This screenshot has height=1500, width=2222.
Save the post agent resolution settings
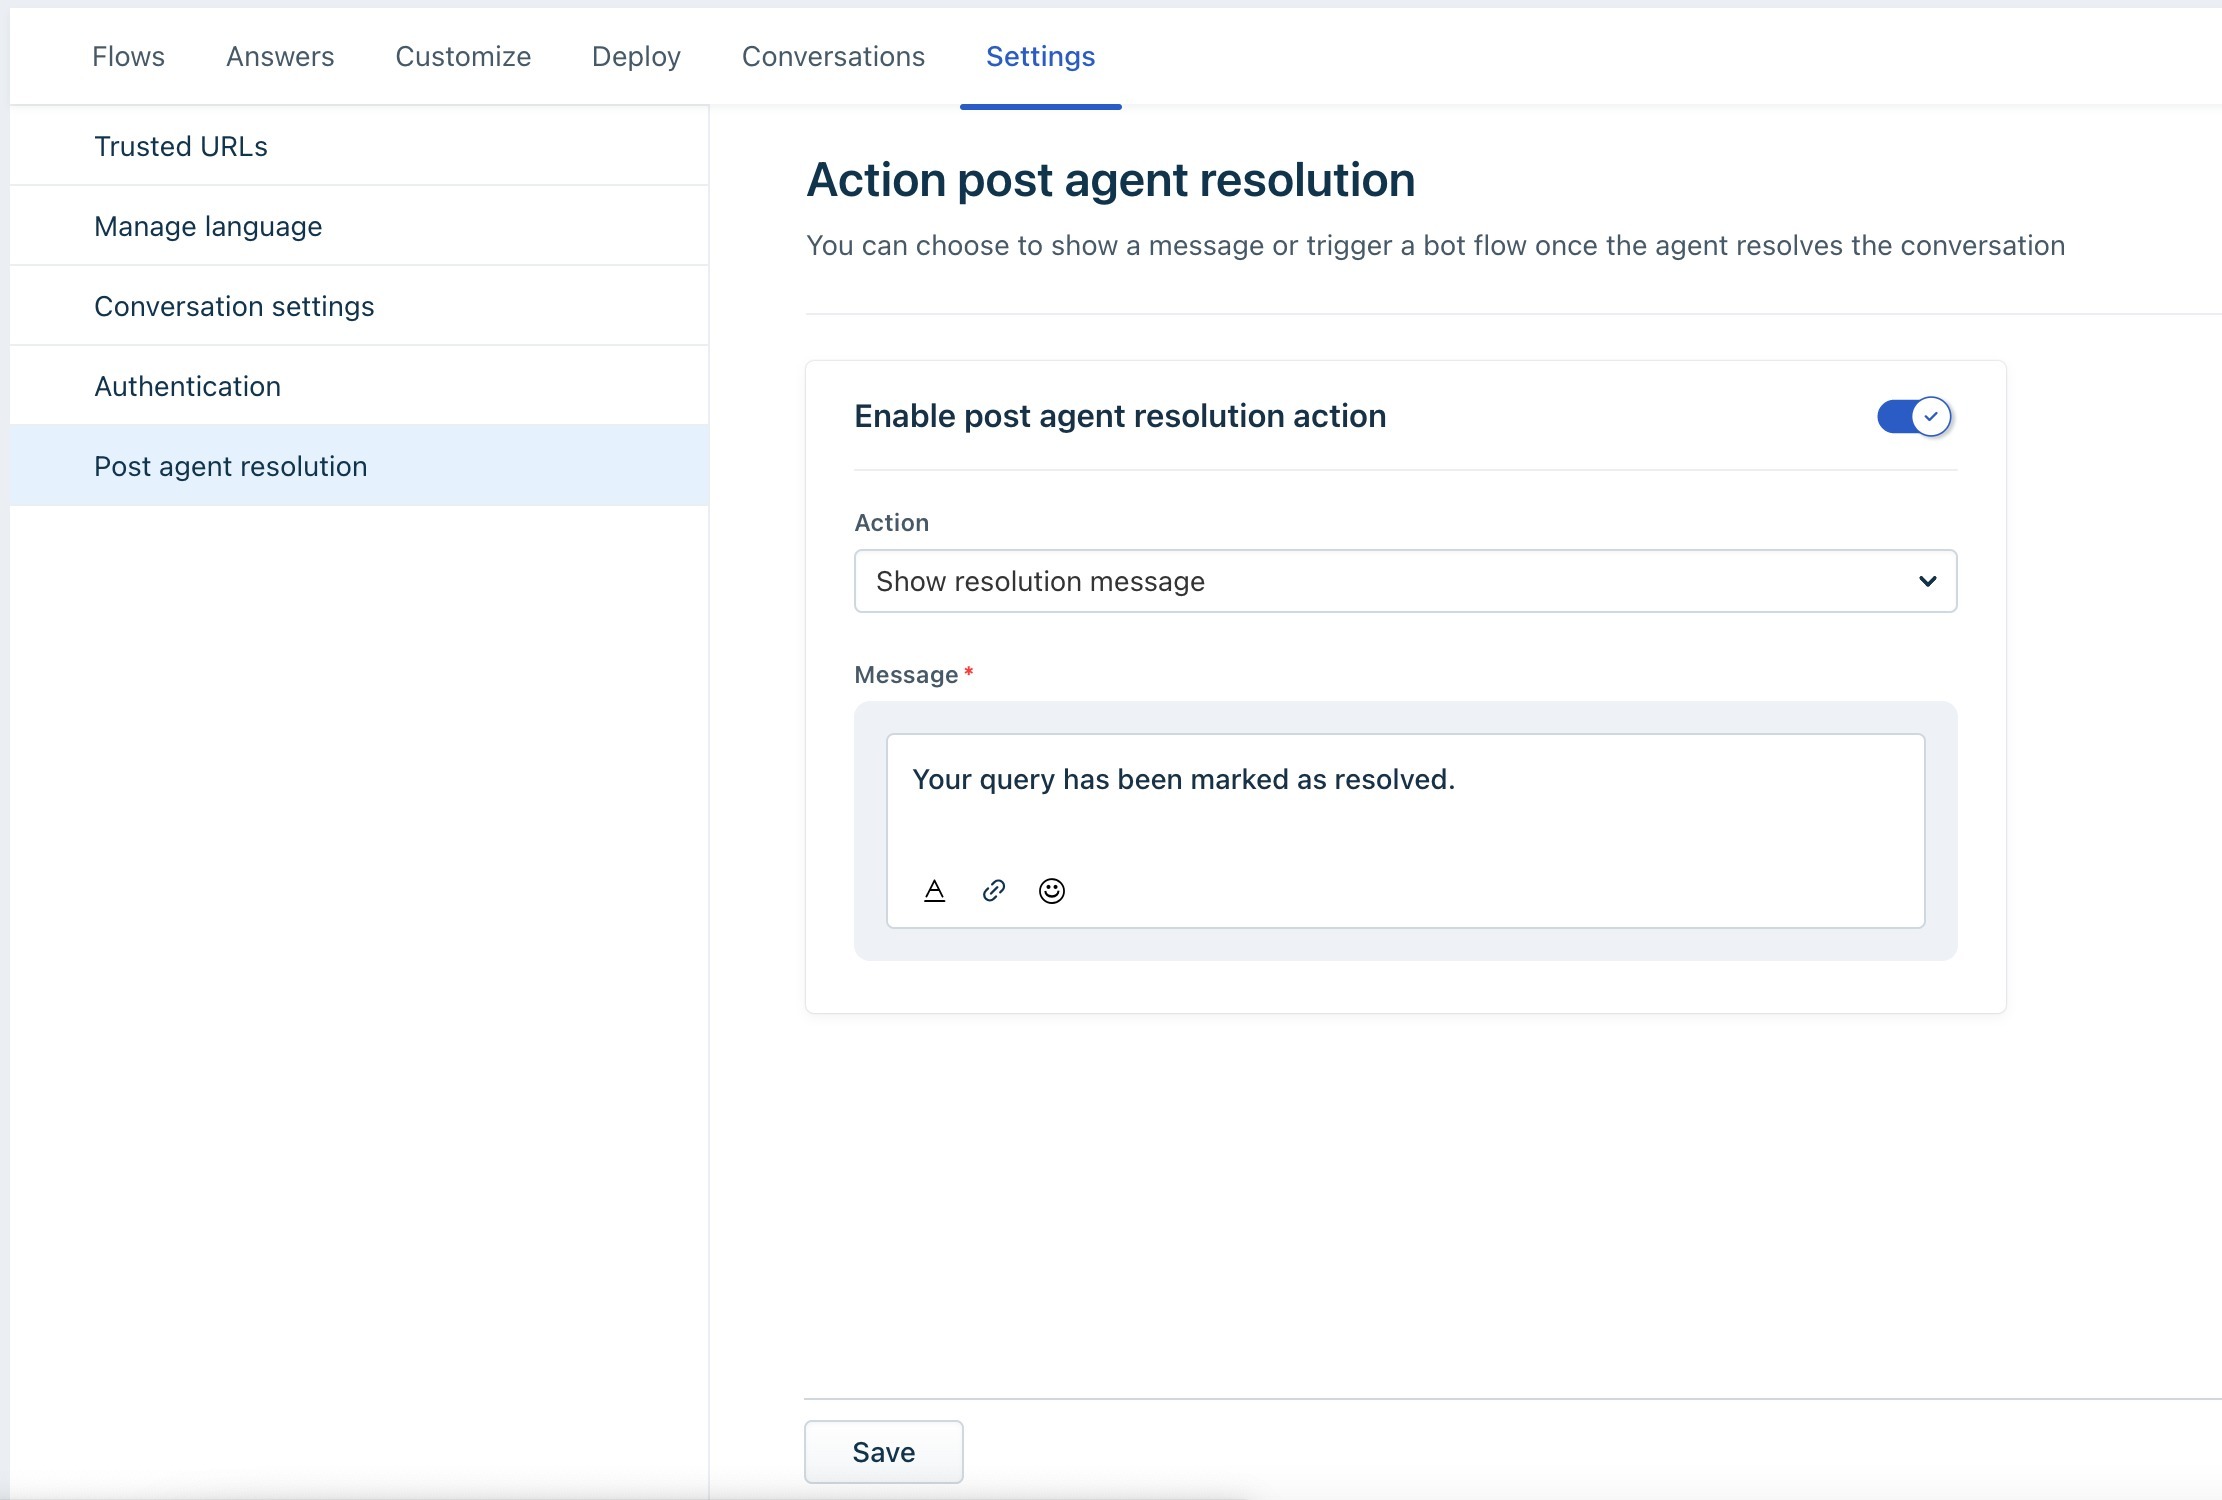point(883,1452)
